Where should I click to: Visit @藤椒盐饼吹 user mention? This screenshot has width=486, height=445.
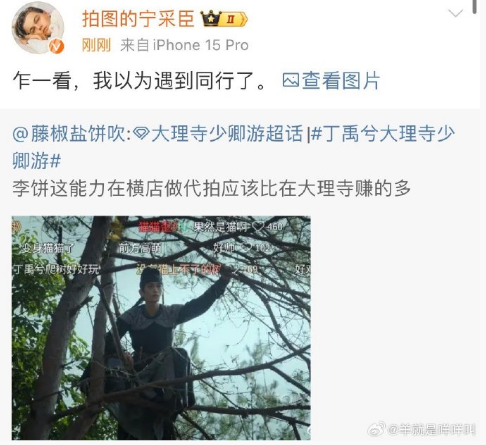(69, 134)
